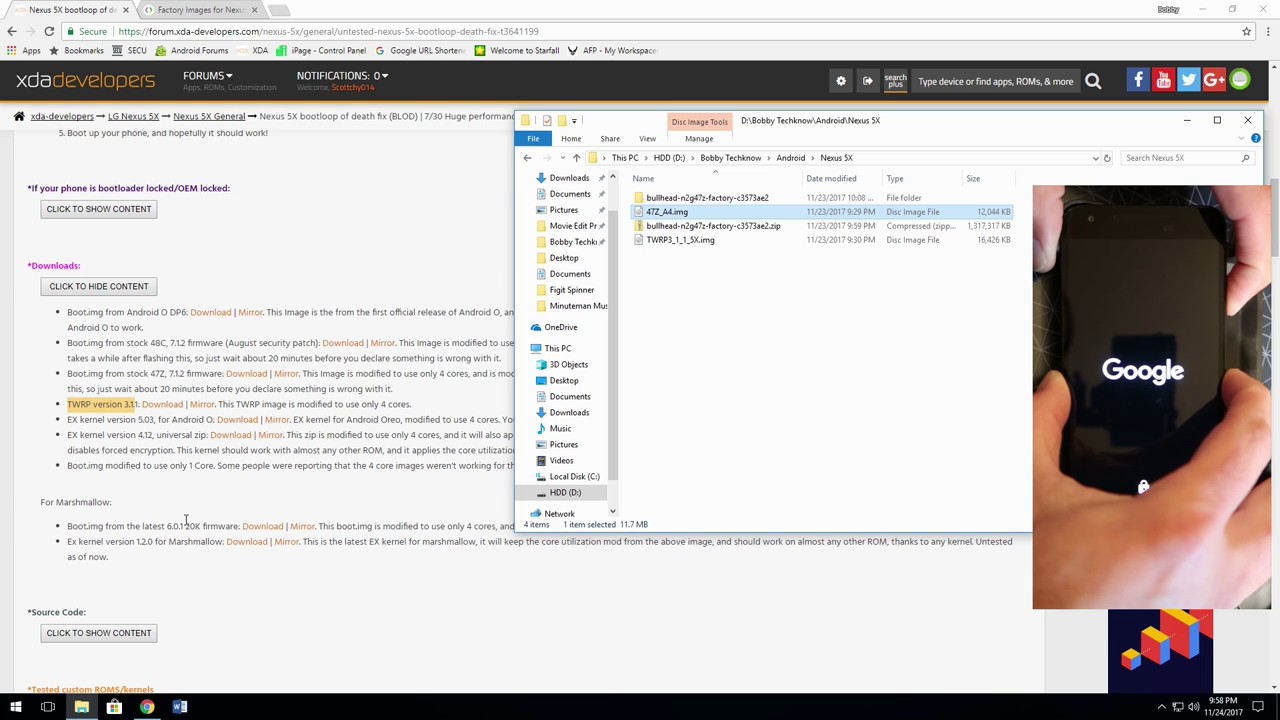Switch to Chrome on the taskbar
This screenshot has width=1280, height=720.
pyautogui.click(x=147, y=707)
